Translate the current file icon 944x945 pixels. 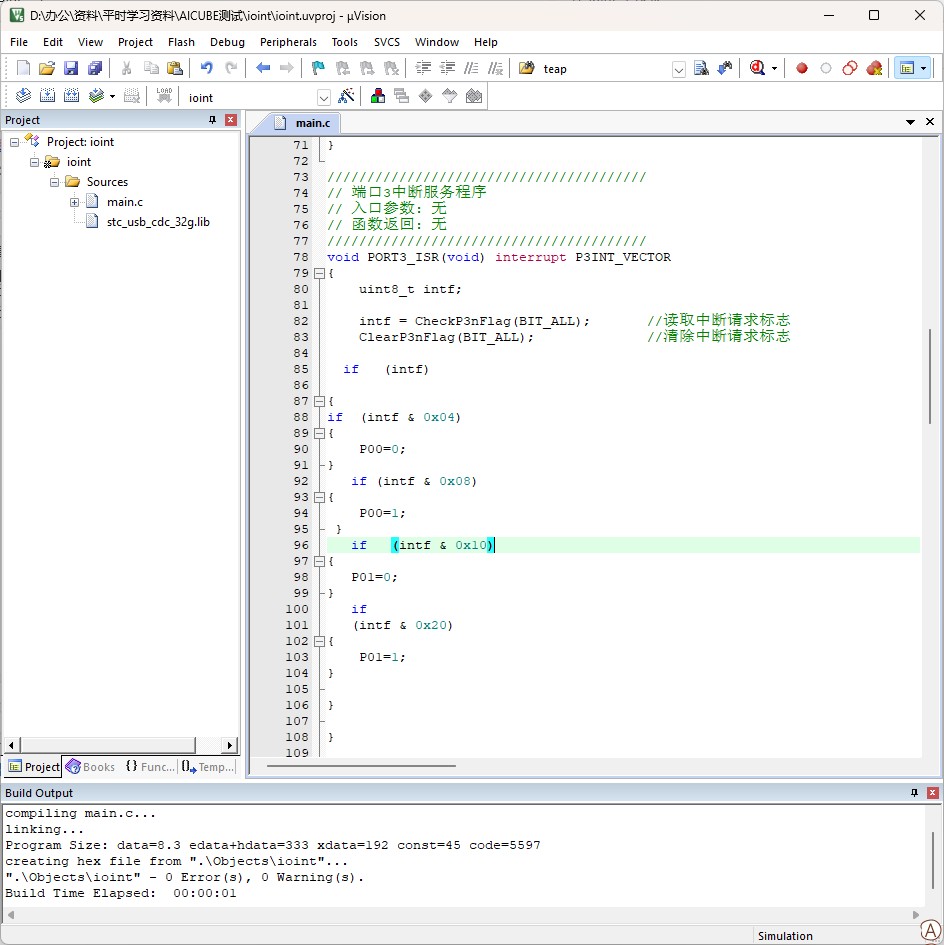24,96
